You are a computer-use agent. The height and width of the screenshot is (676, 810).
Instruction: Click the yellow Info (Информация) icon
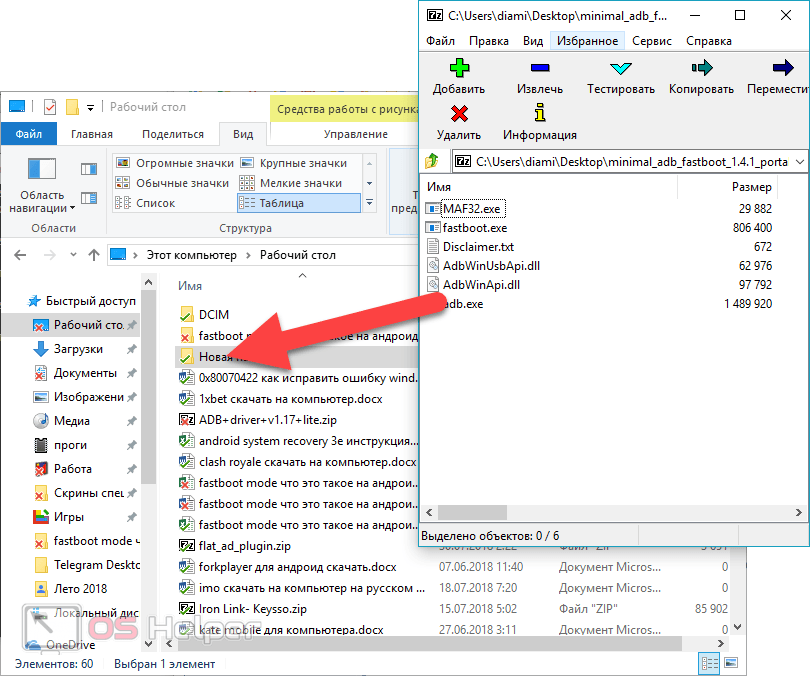point(540,113)
